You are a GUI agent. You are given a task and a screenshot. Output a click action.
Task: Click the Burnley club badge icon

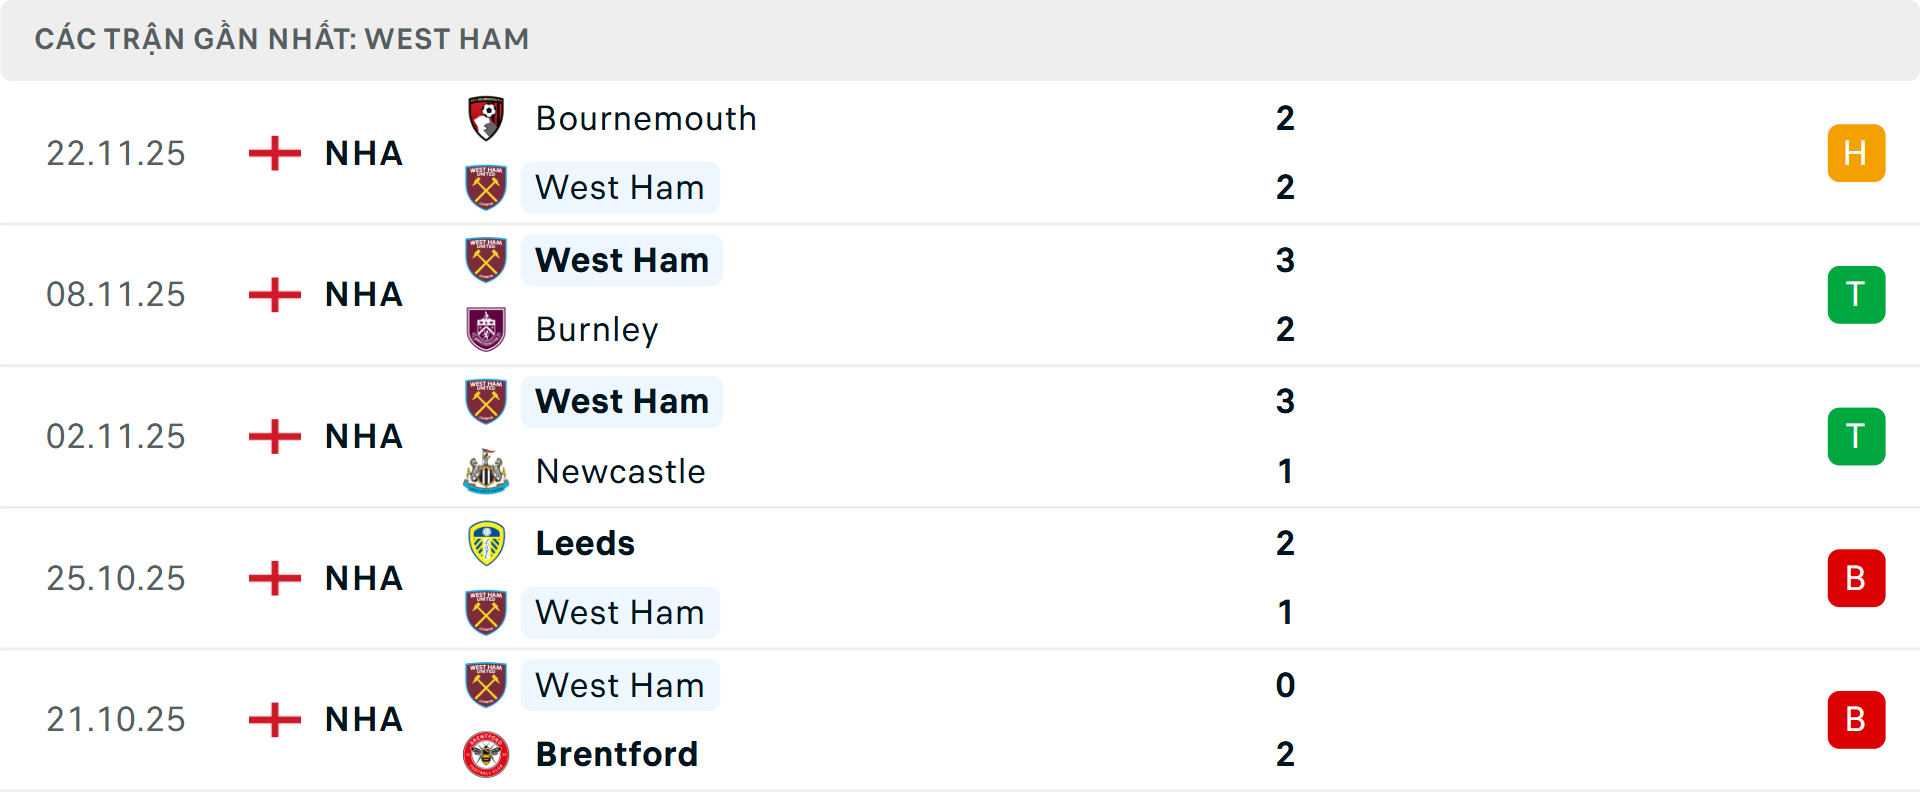click(486, 329)
